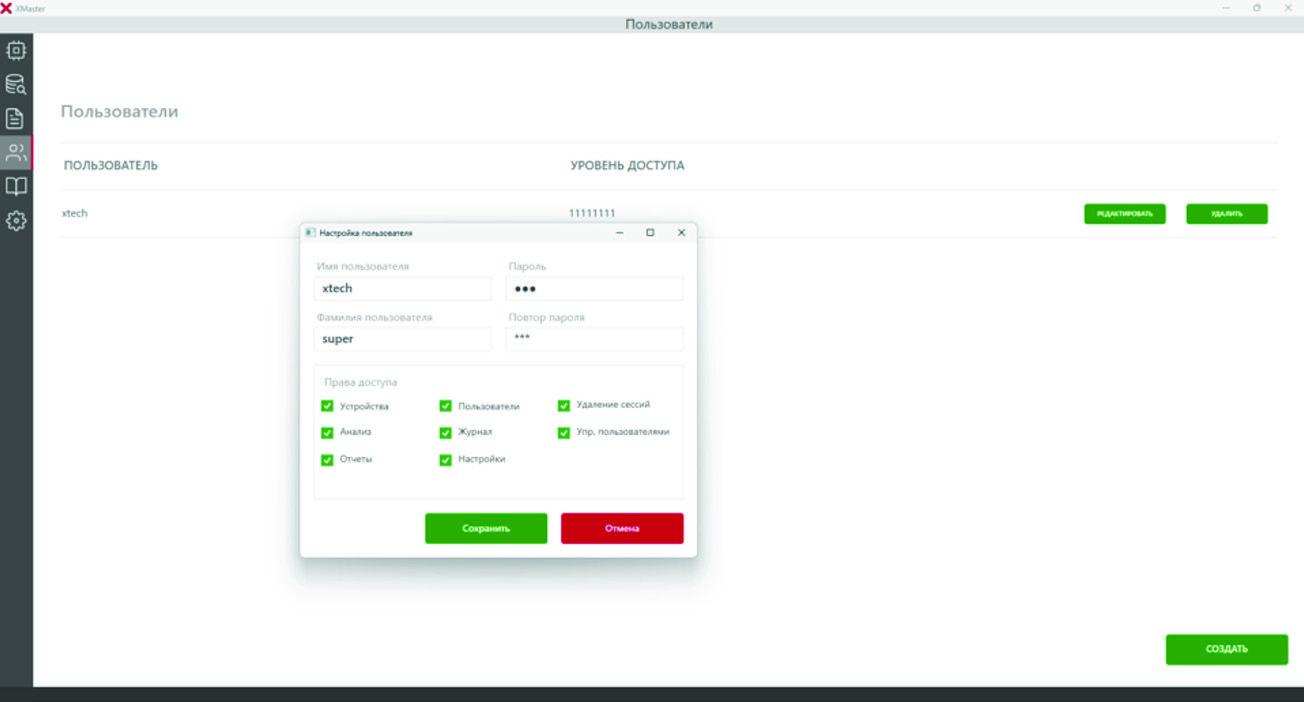The image size is (1304, 702).
Task: Uncheck the Журнал permission checkbox
Action: (446, 433)
